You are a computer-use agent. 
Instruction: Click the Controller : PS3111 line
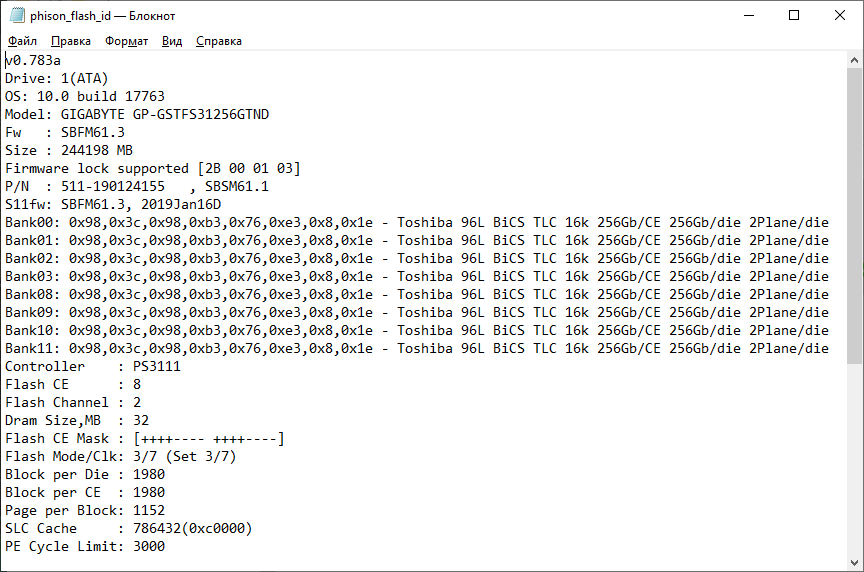(x=93, y=366)
